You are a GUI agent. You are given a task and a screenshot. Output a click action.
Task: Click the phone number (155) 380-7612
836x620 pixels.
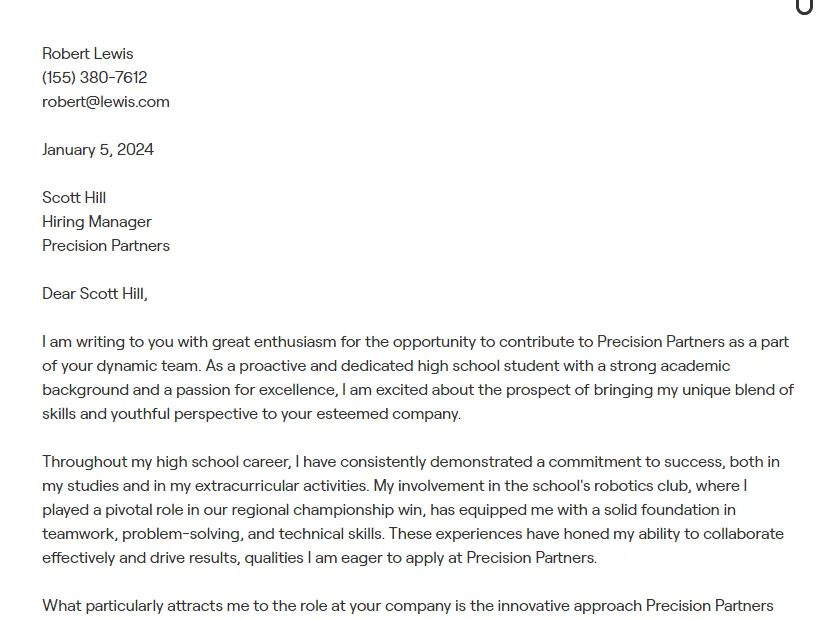[x=95, y=78]
